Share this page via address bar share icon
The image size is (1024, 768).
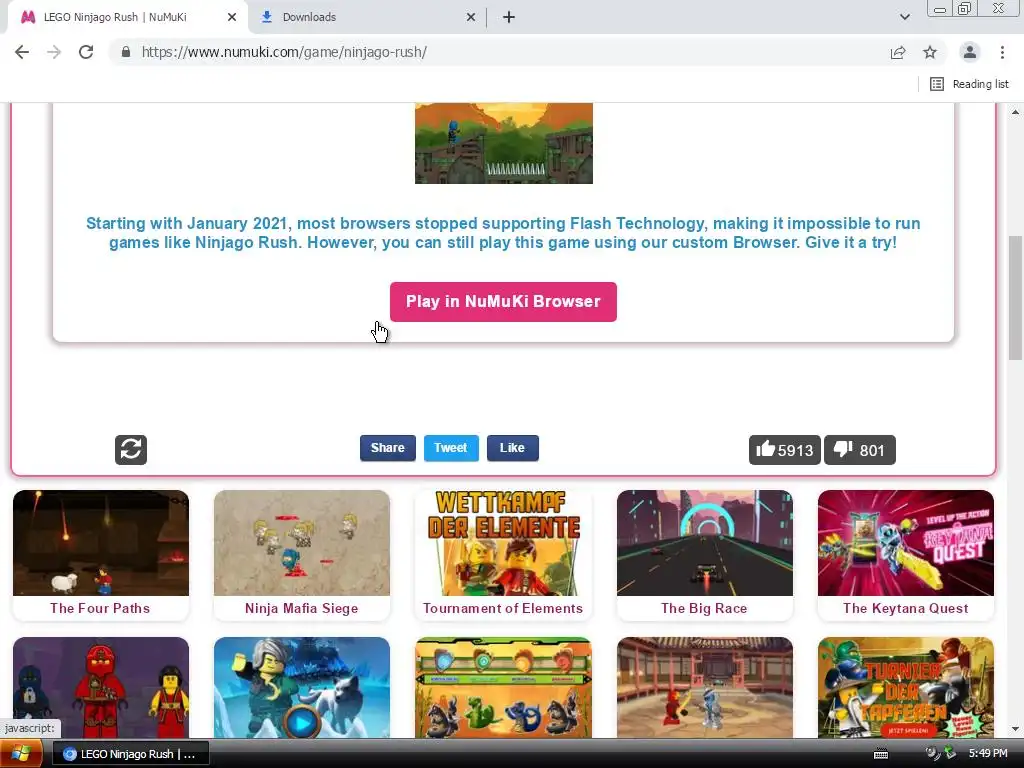(x=898, y=52)
